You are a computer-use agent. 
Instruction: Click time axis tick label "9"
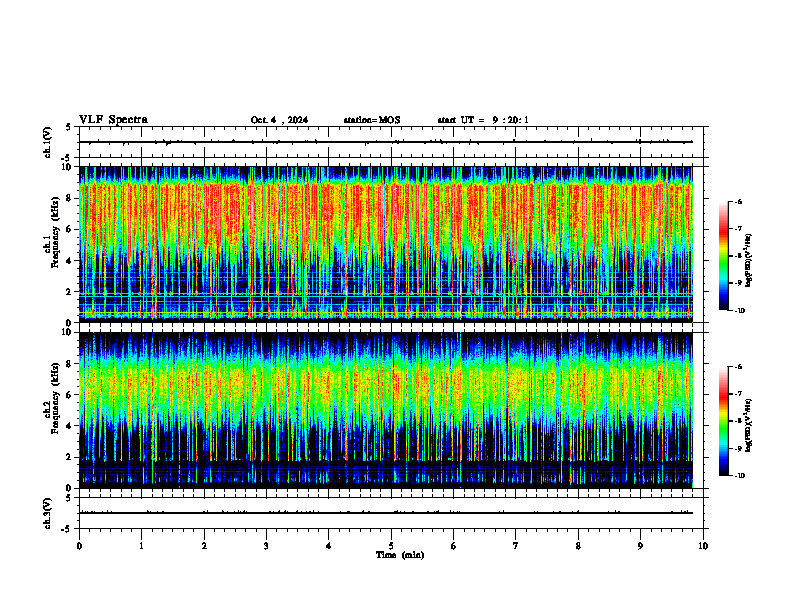640,546
